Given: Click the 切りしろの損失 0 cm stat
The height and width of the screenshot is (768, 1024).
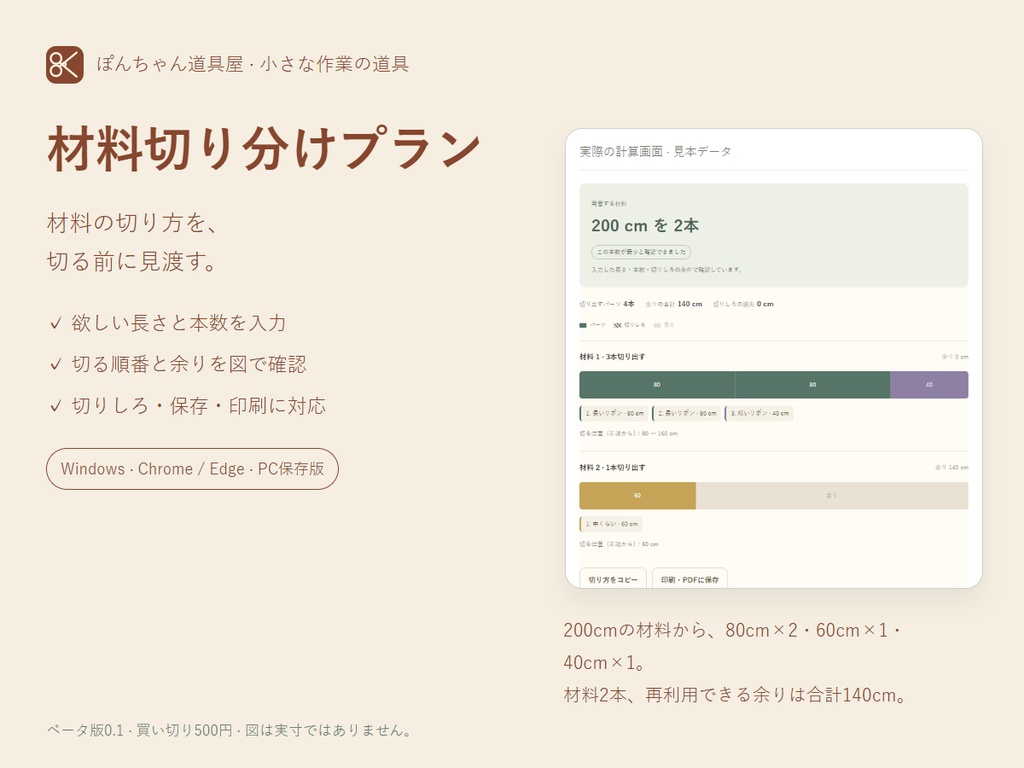Looking at the screenshot, I should tap(743, 304).
